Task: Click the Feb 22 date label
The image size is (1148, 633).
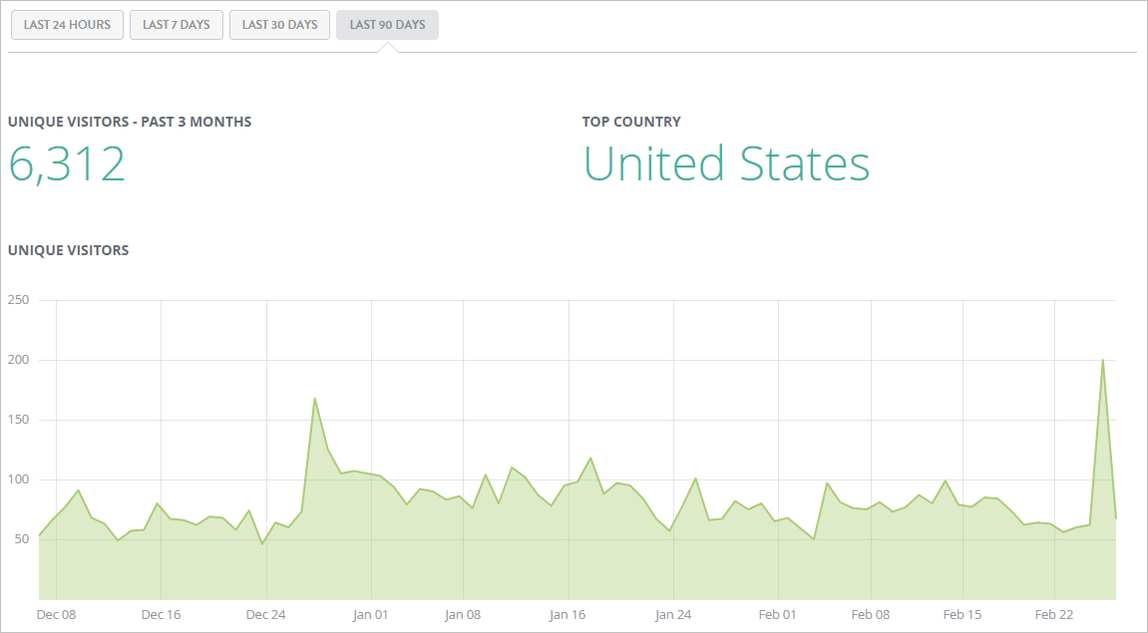Action: tap(1054, 615)
